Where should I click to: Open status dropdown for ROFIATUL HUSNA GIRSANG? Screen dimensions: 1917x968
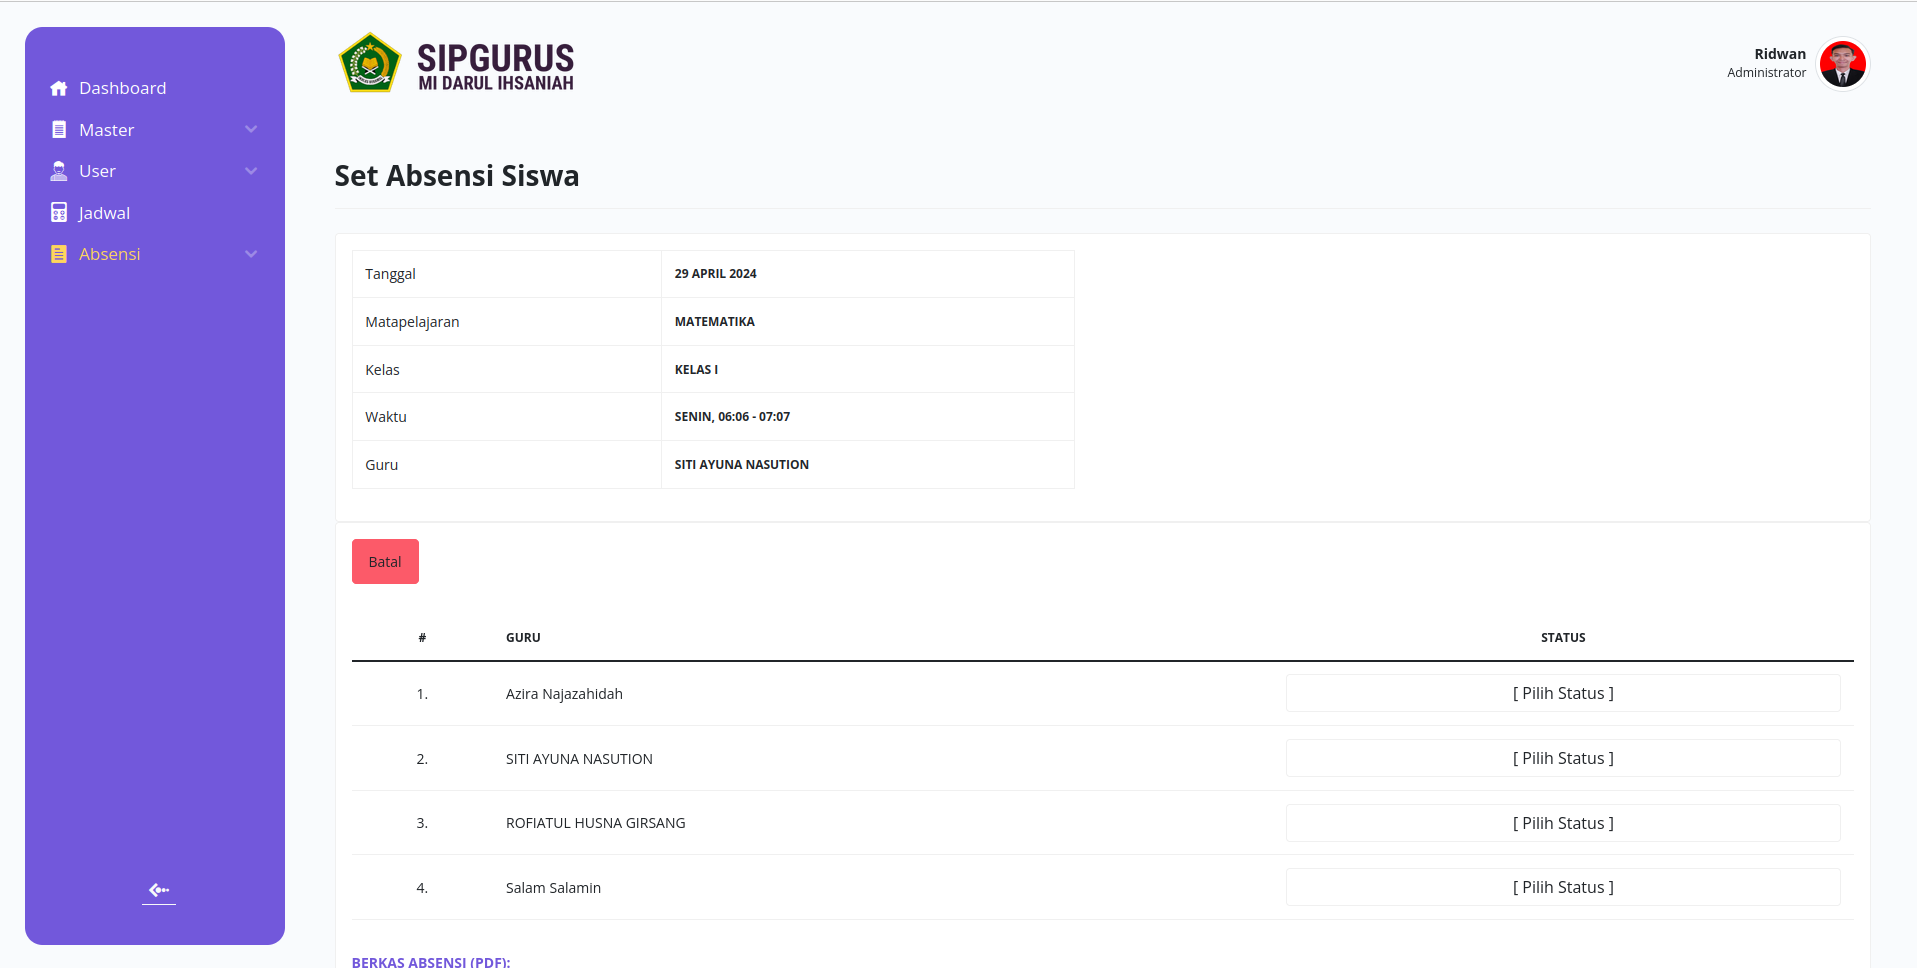click(1563, 823)
